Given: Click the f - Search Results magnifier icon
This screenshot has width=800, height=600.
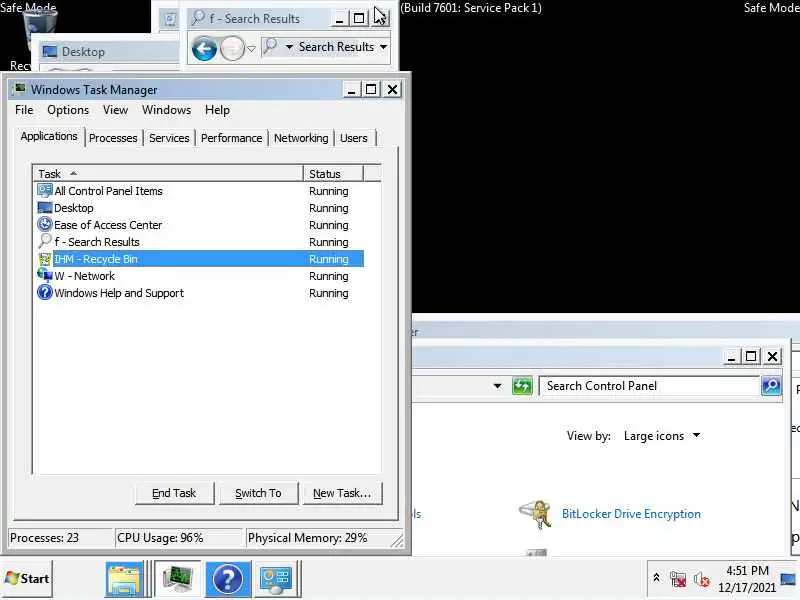Looking at the screenshot, I should pyautogui.click(x=44, y=241).
